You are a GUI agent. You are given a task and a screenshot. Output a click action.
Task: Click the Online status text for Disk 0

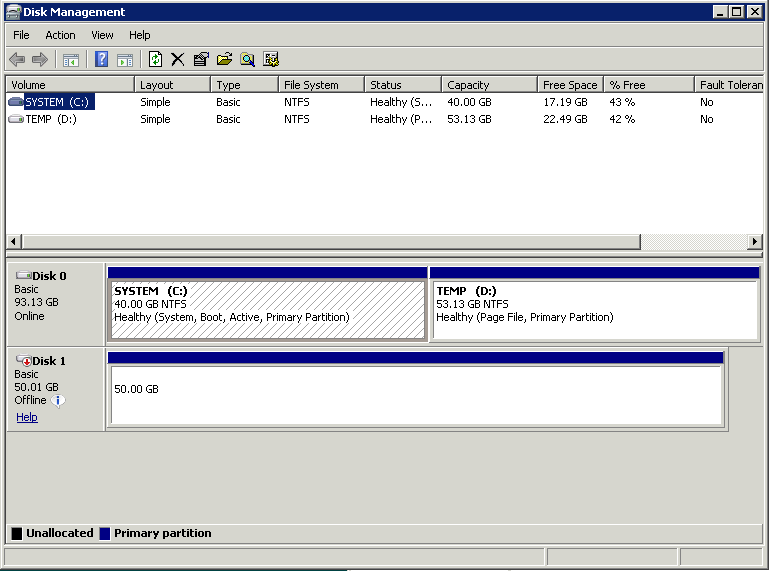29,316
